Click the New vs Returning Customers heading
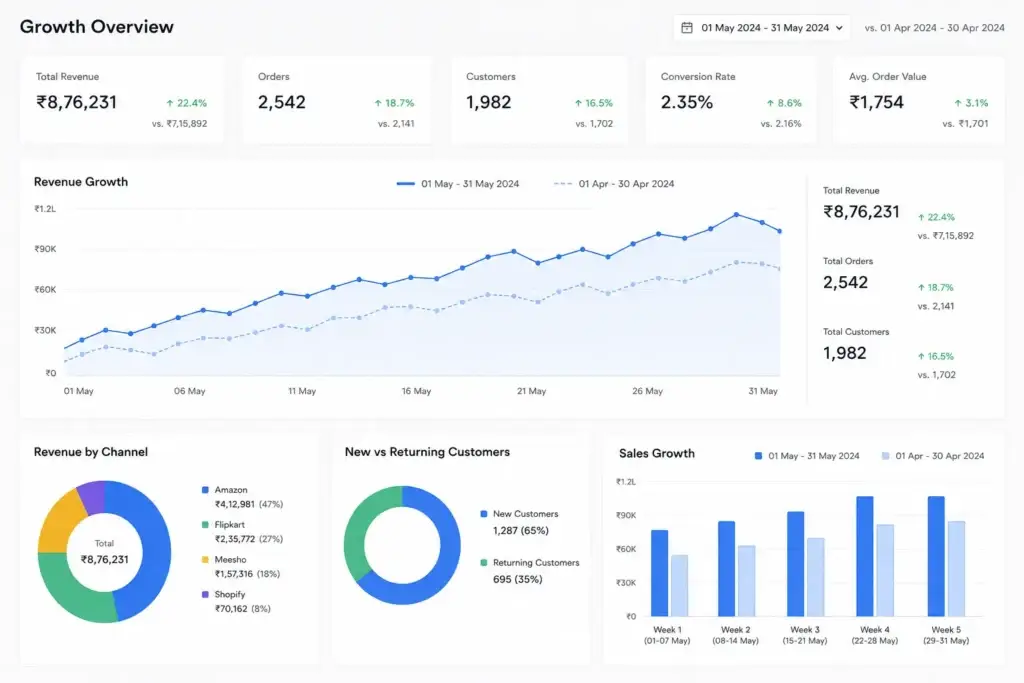The width and height of the screenshot is (1024, 683). 427,452
